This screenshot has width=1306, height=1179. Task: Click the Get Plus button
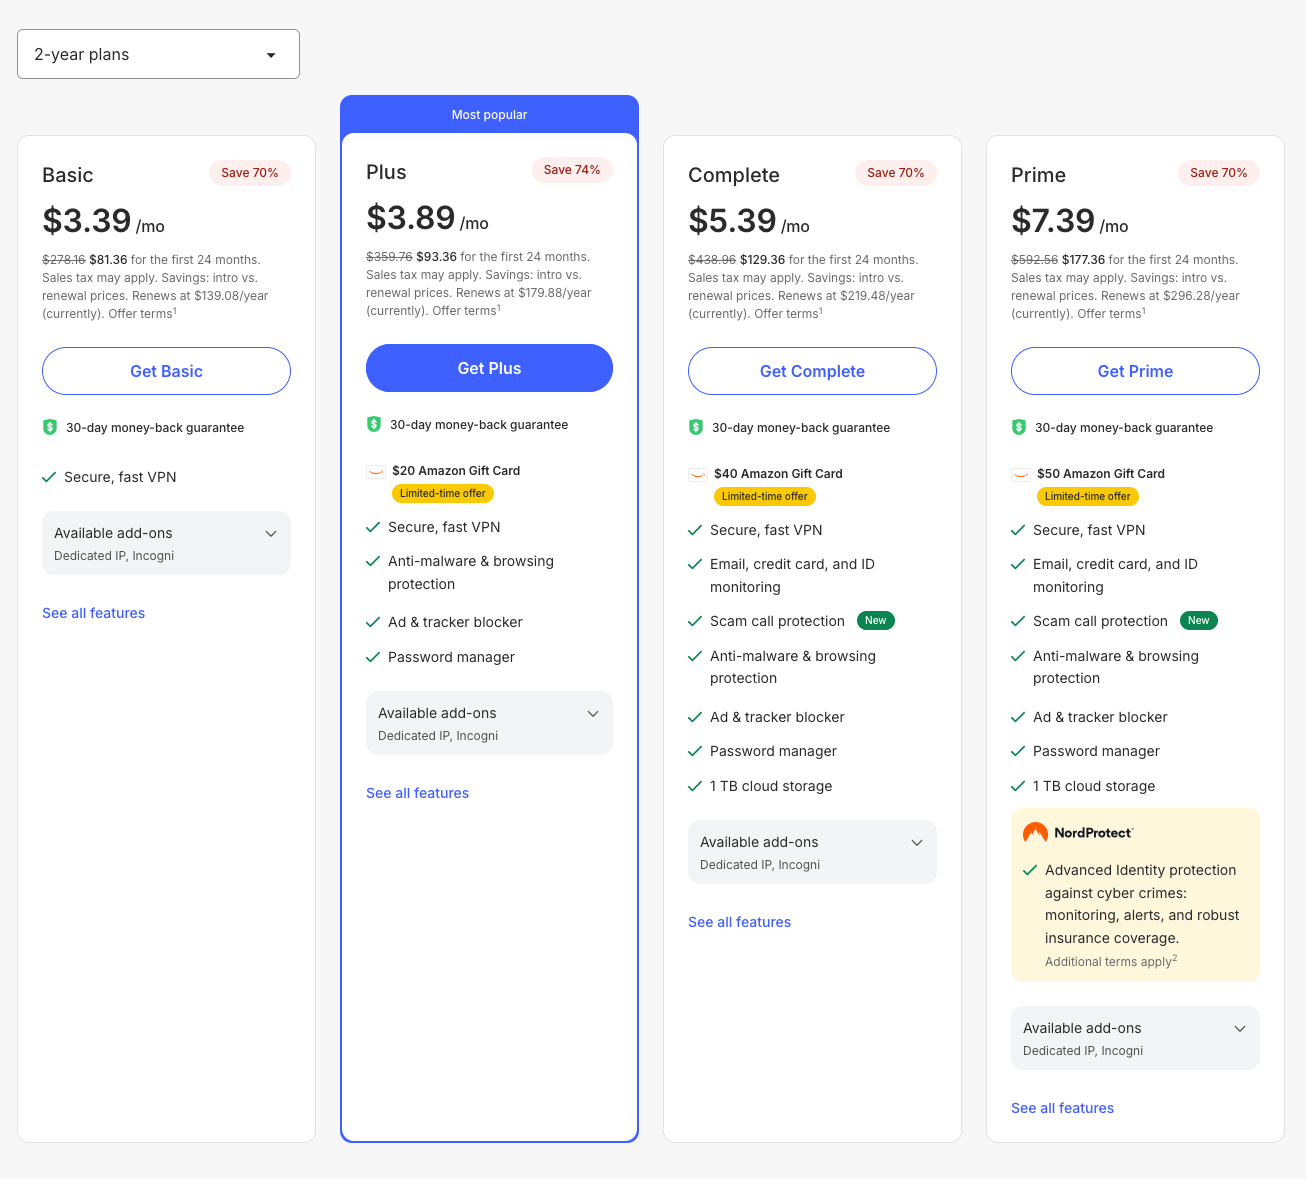point(489,368)
